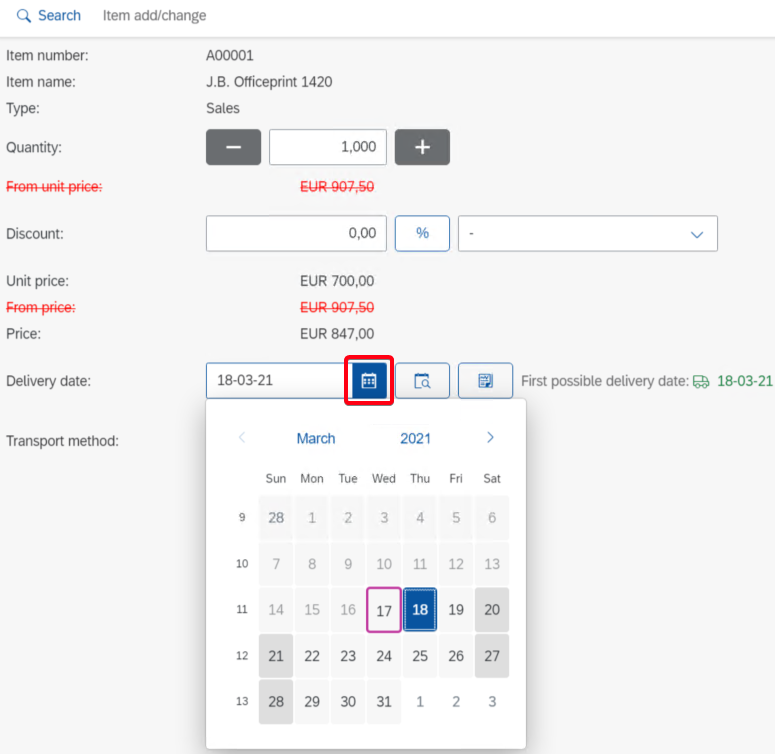This screenshot has height=754, width=775.
Task: Go to next month in calendar
Action: click(490, 438)
